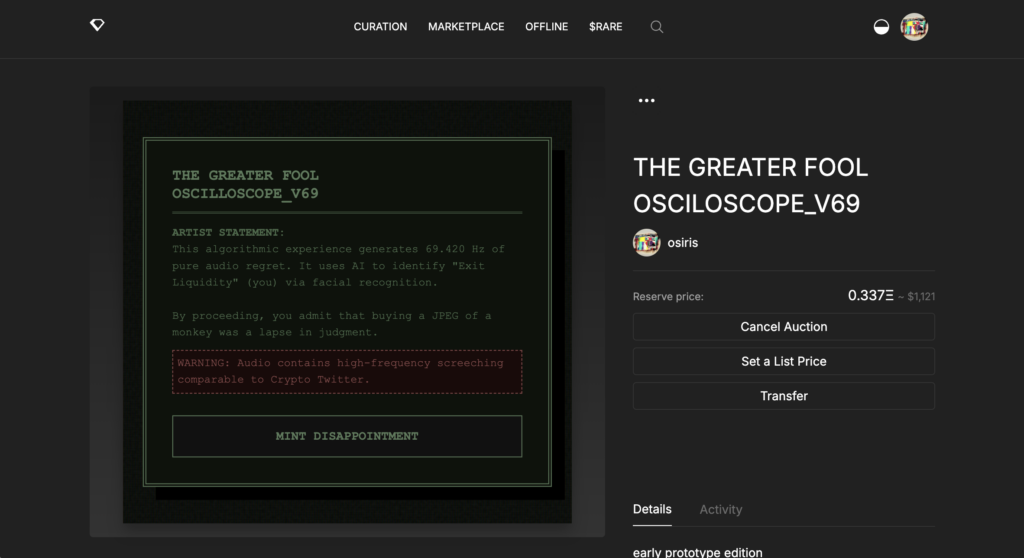Open the $RARE navigation link
The height and width of the screenshot is (558, 1024).
click(x=605, y=27)
